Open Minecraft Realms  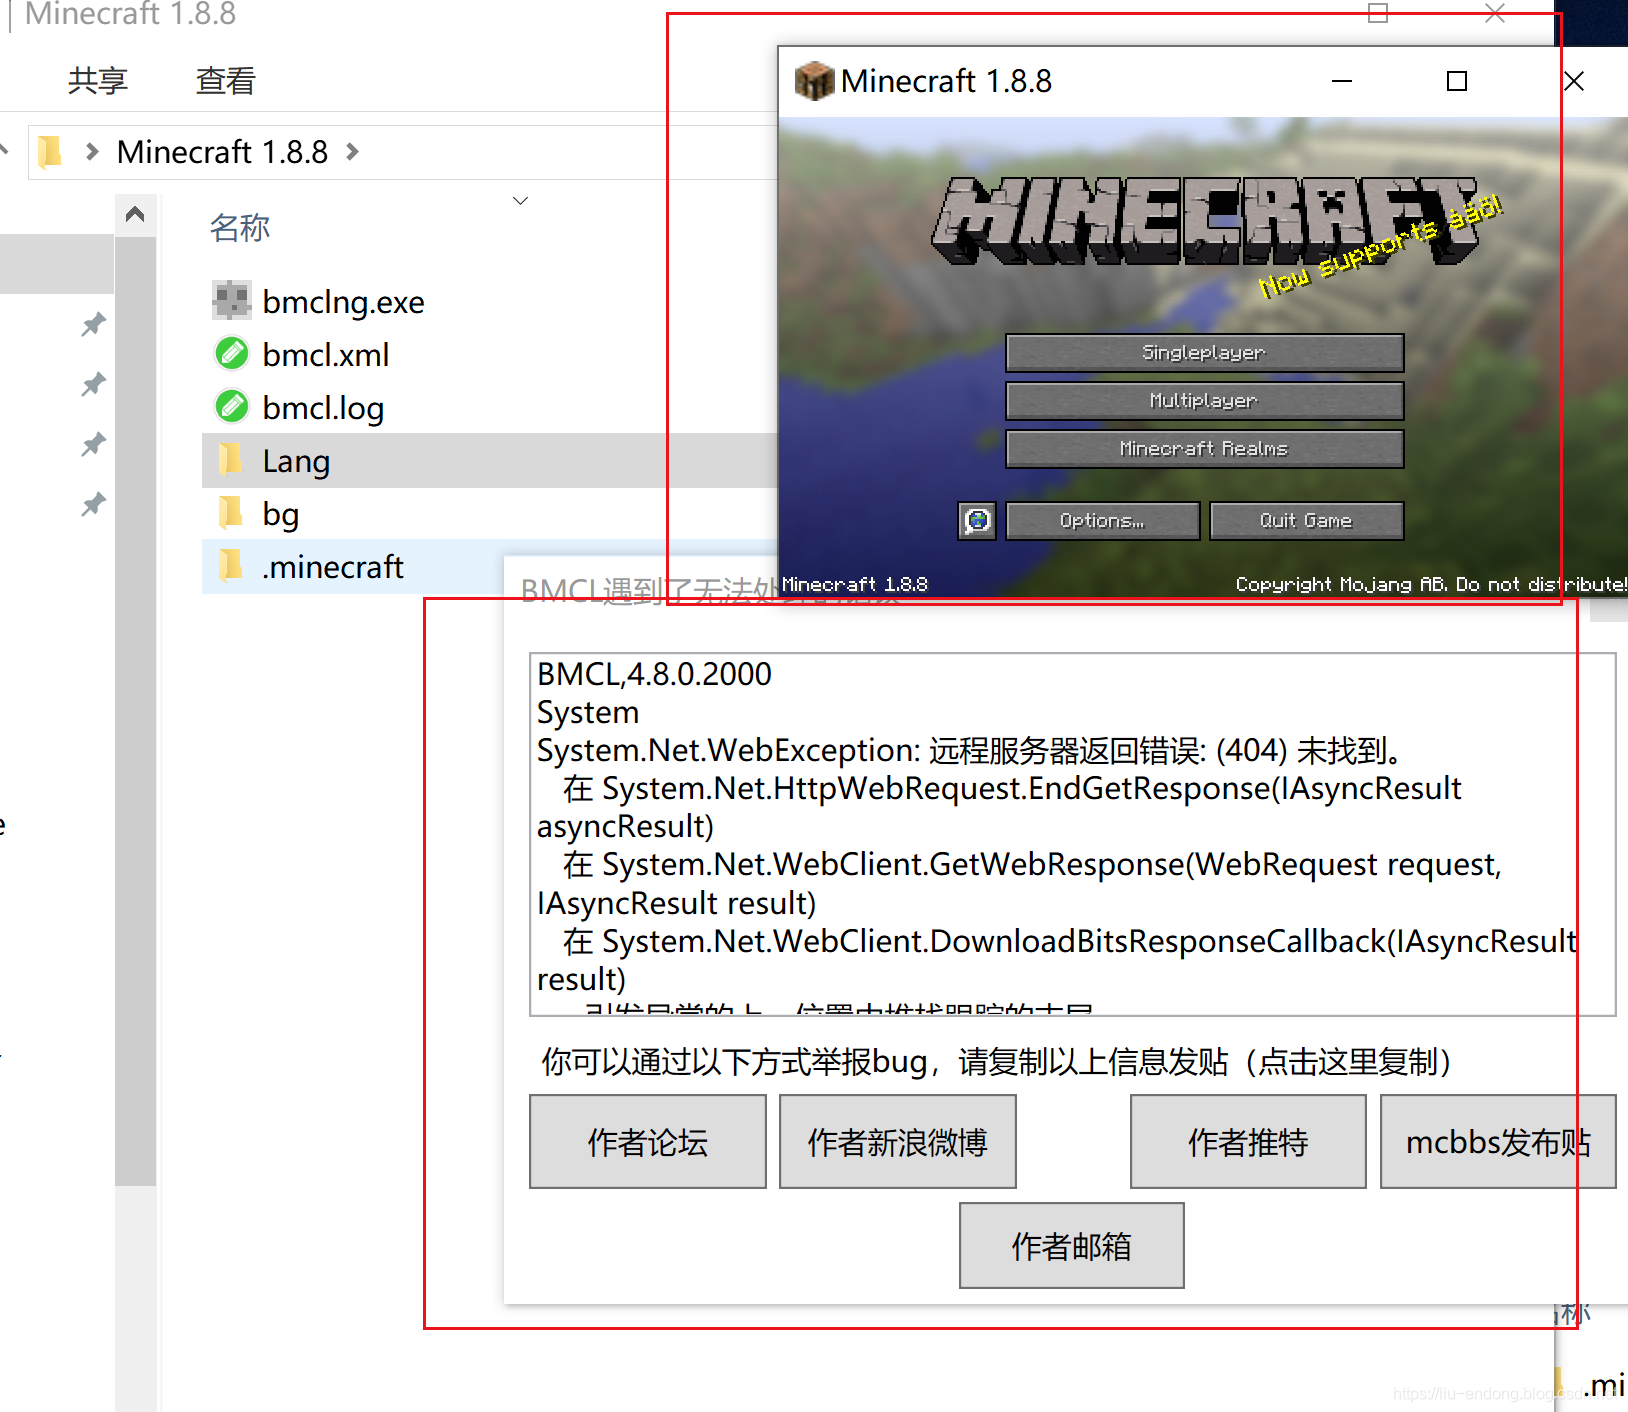[1205, 449]
